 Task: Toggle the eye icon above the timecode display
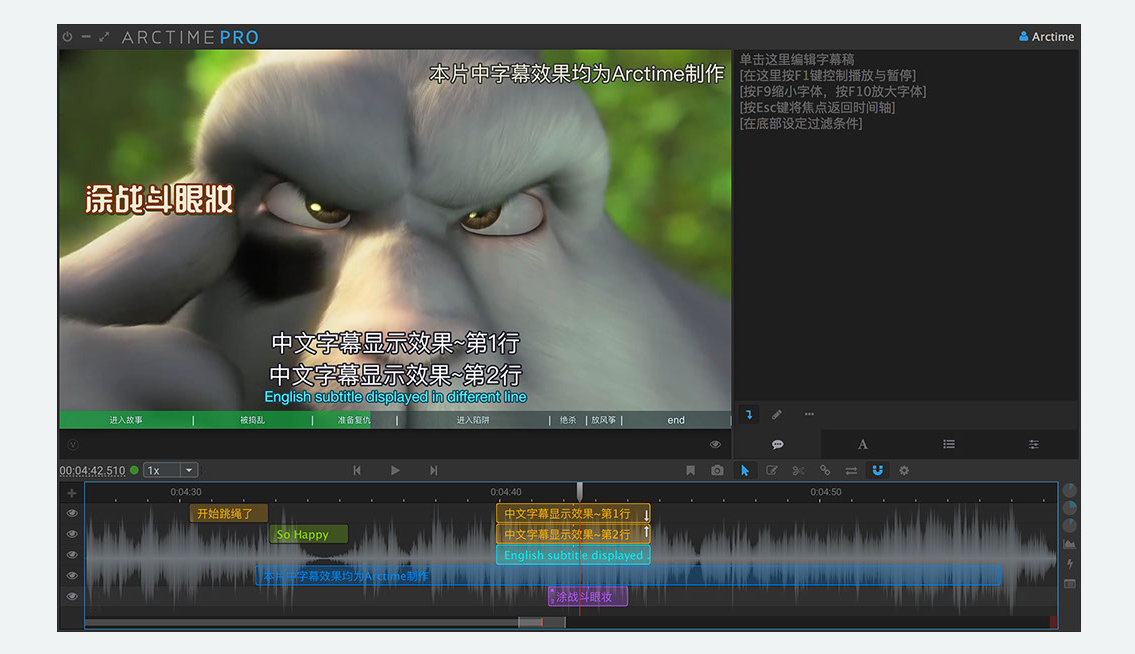(x=715, y=444)
